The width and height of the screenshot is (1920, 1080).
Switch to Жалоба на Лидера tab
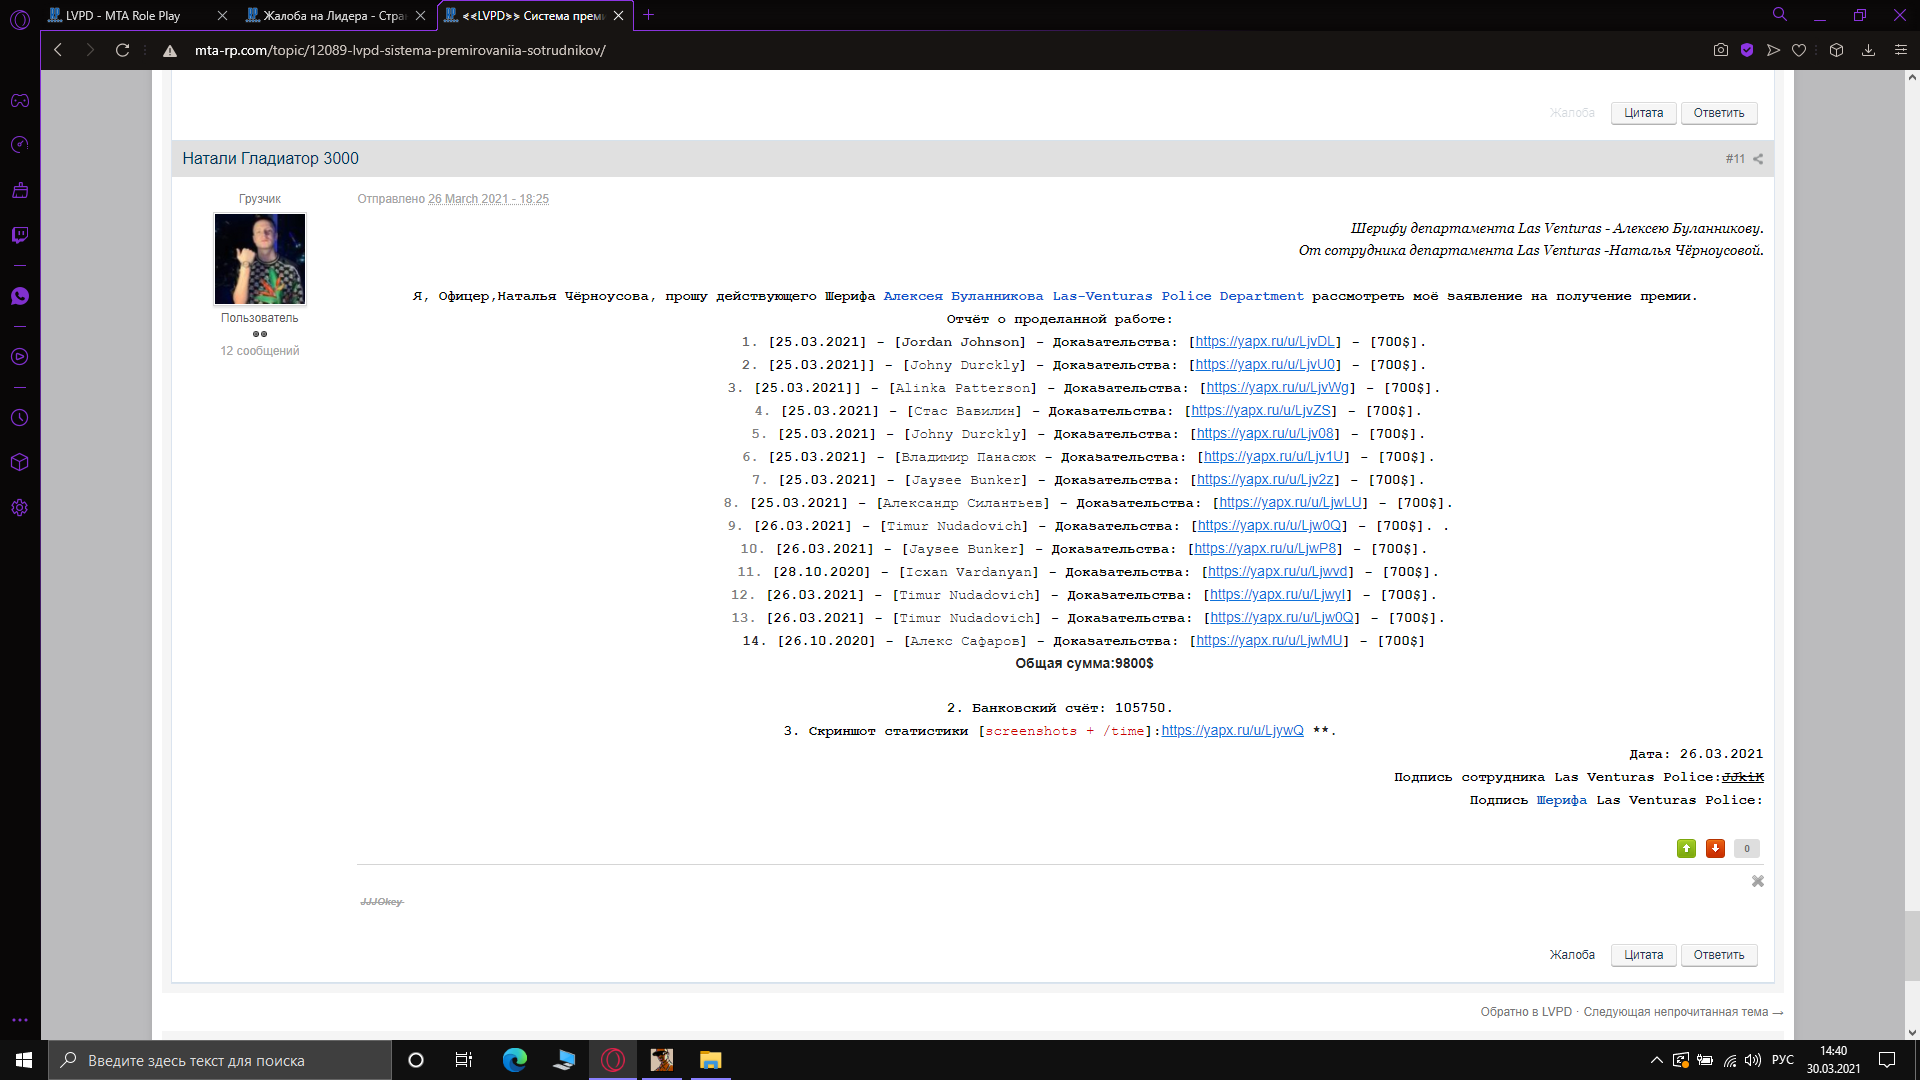point(333,15)
